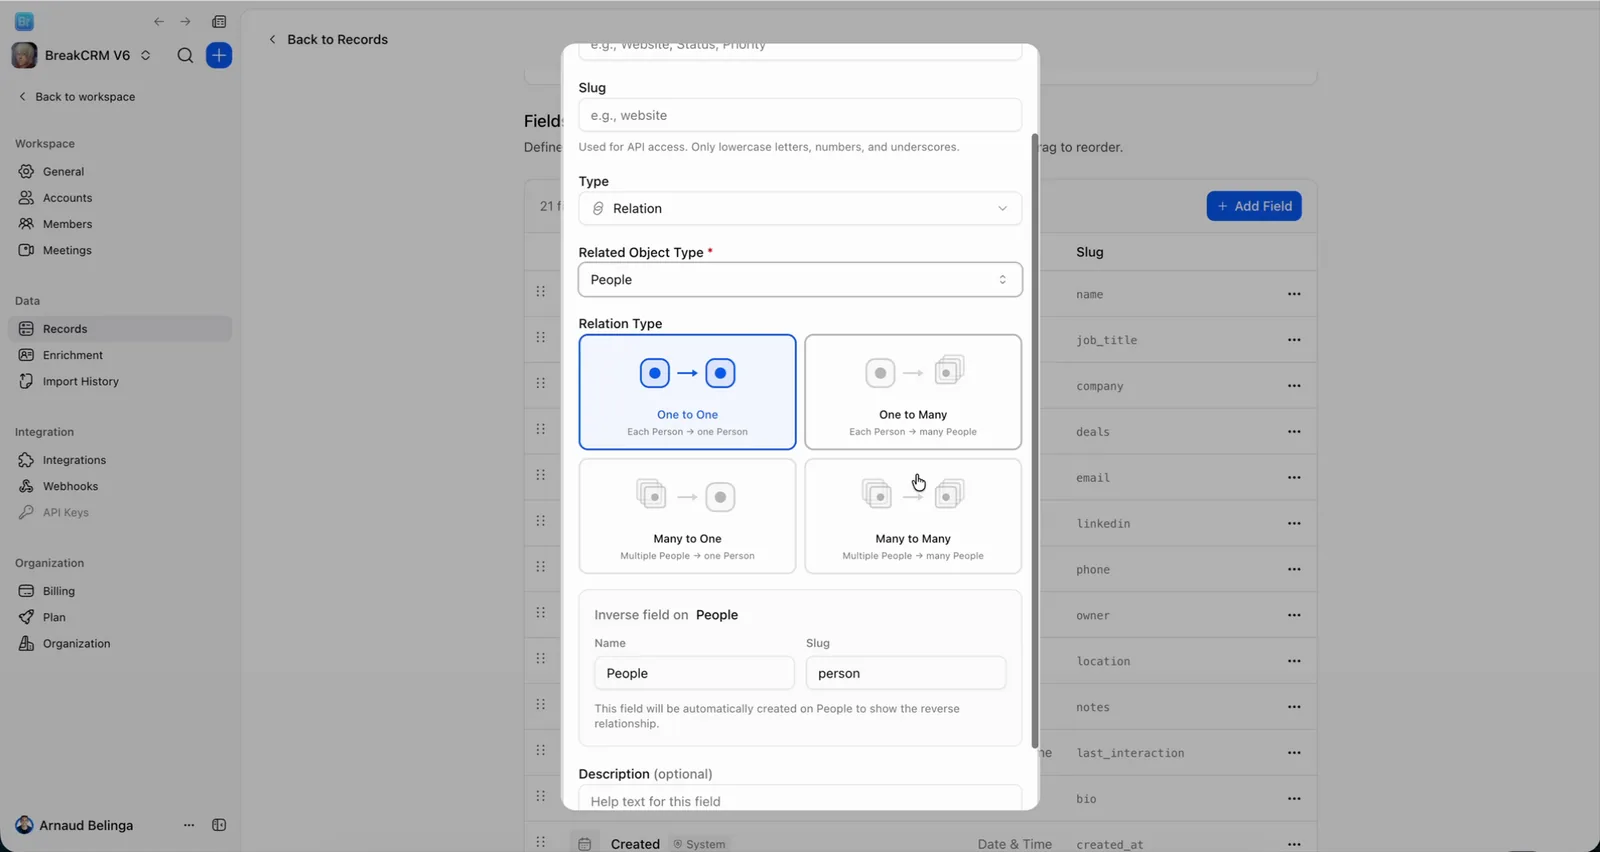Open row options for the linkedin field
This screenshot has height=852, width=1600.
(1294, 523)
